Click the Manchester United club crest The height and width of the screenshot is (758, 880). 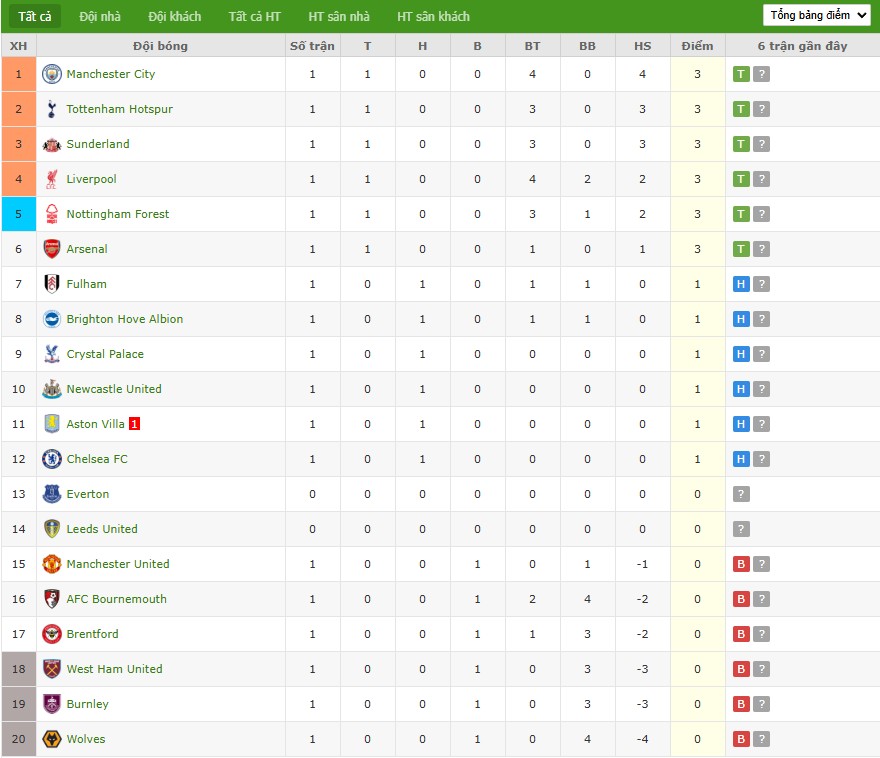pyautogui.click(x=51, y=564)
